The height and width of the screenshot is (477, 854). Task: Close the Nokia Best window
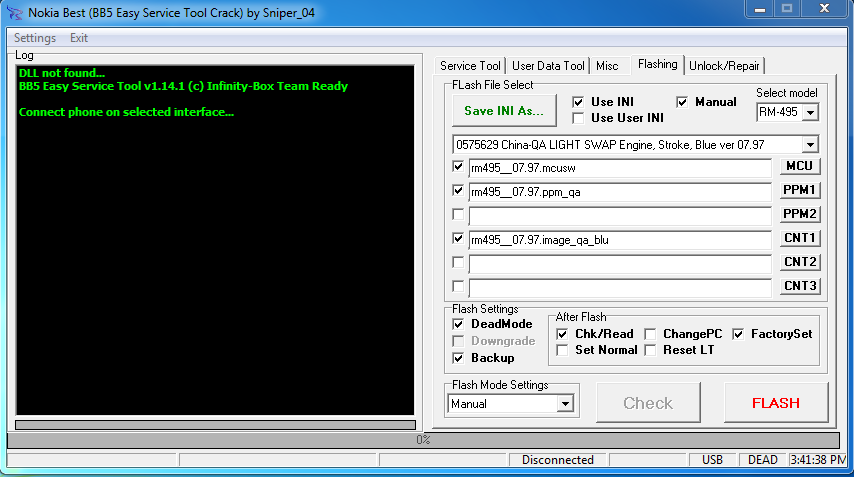(824, 9)
